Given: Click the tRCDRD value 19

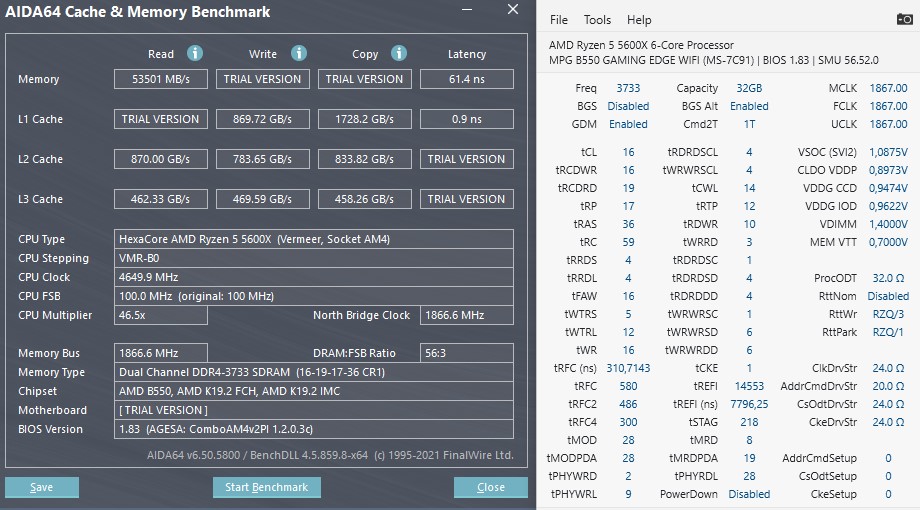Looking at the screenshot, I should click(628, 188).
